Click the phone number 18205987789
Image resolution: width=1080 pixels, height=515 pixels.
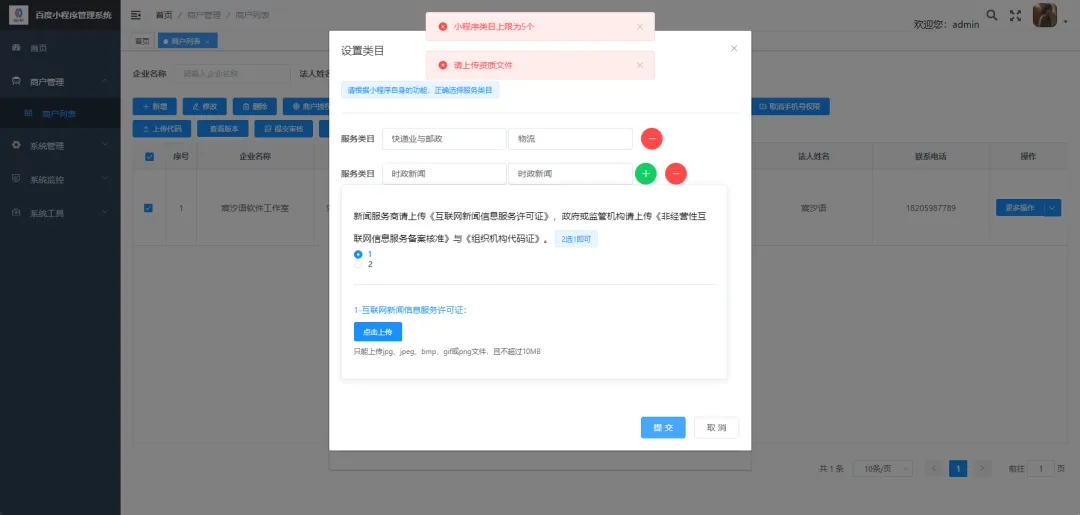click(931, 208)
